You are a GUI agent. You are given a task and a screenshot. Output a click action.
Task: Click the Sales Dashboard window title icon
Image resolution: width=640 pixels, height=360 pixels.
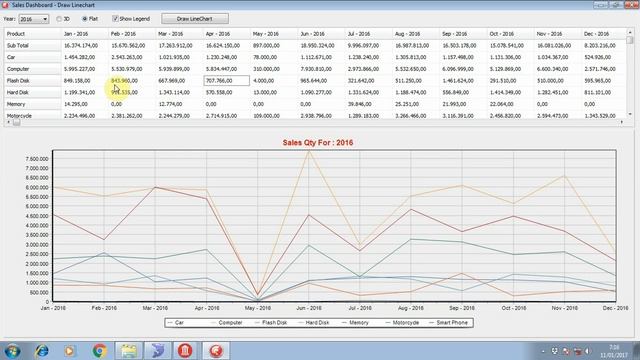pyautogui.click(x=5, y=5)
